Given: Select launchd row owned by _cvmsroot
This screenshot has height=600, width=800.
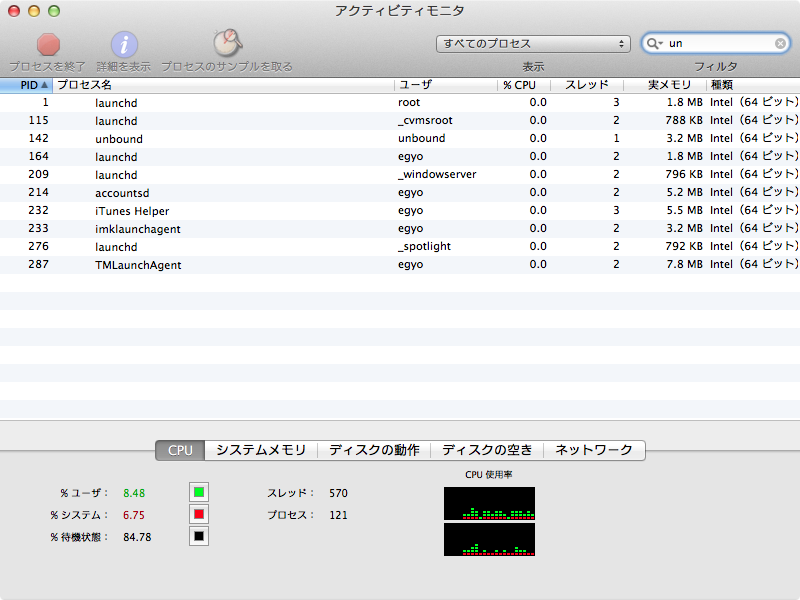Looking at the screenshot, I should click(400, 121).
